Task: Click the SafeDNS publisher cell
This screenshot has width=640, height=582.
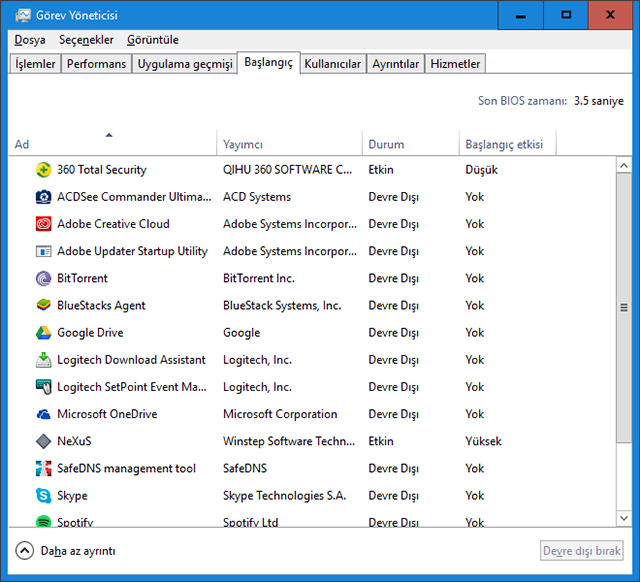Action: [245, 469]
